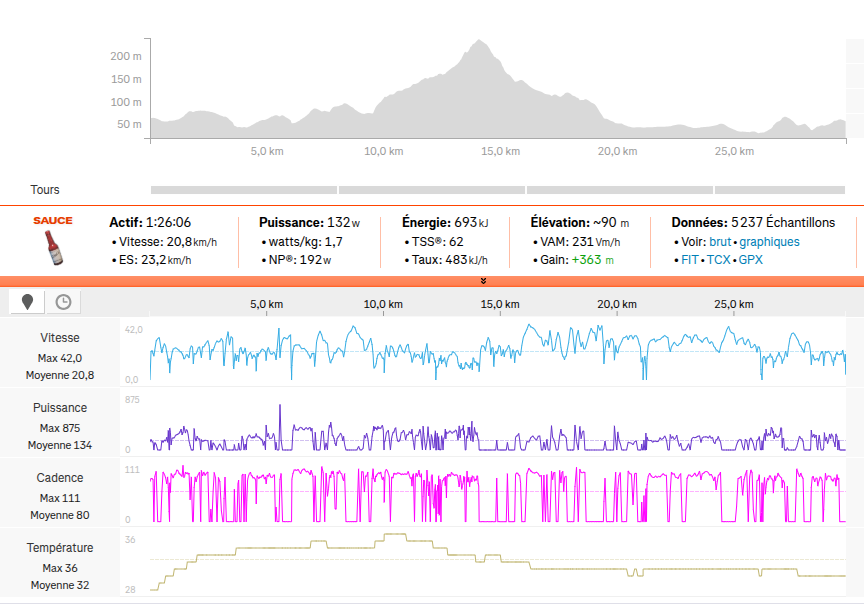864x606 pixels.
Task: Click the Taux: 483 kJ/h value
Action: (x=450, y=259)
